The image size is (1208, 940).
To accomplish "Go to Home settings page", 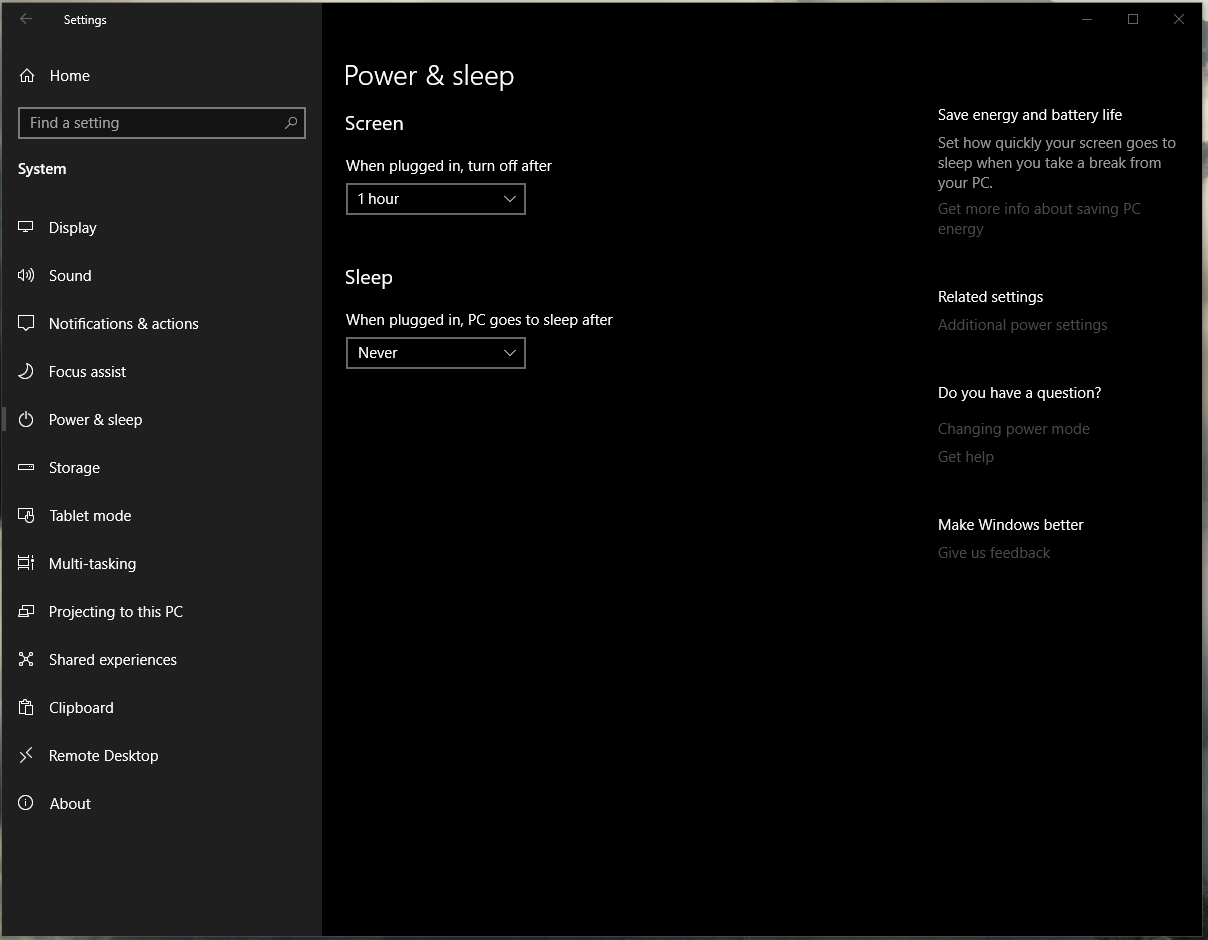I will 69,76.
